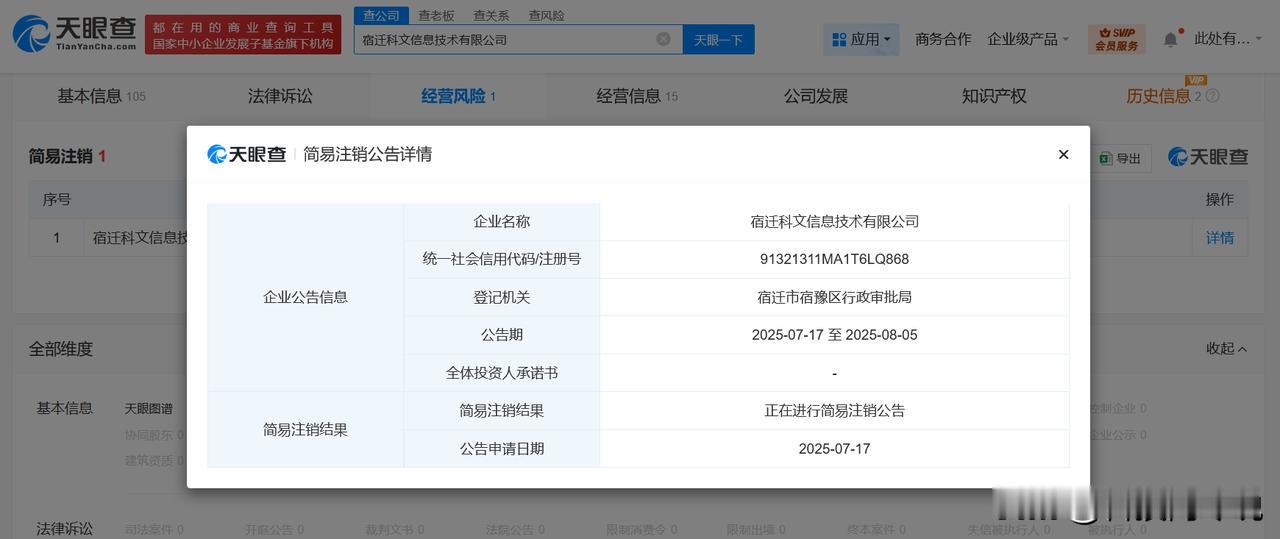1280x539 pixels.
Task: Click the 天眼一下 search button
Action: coord(719,39)
